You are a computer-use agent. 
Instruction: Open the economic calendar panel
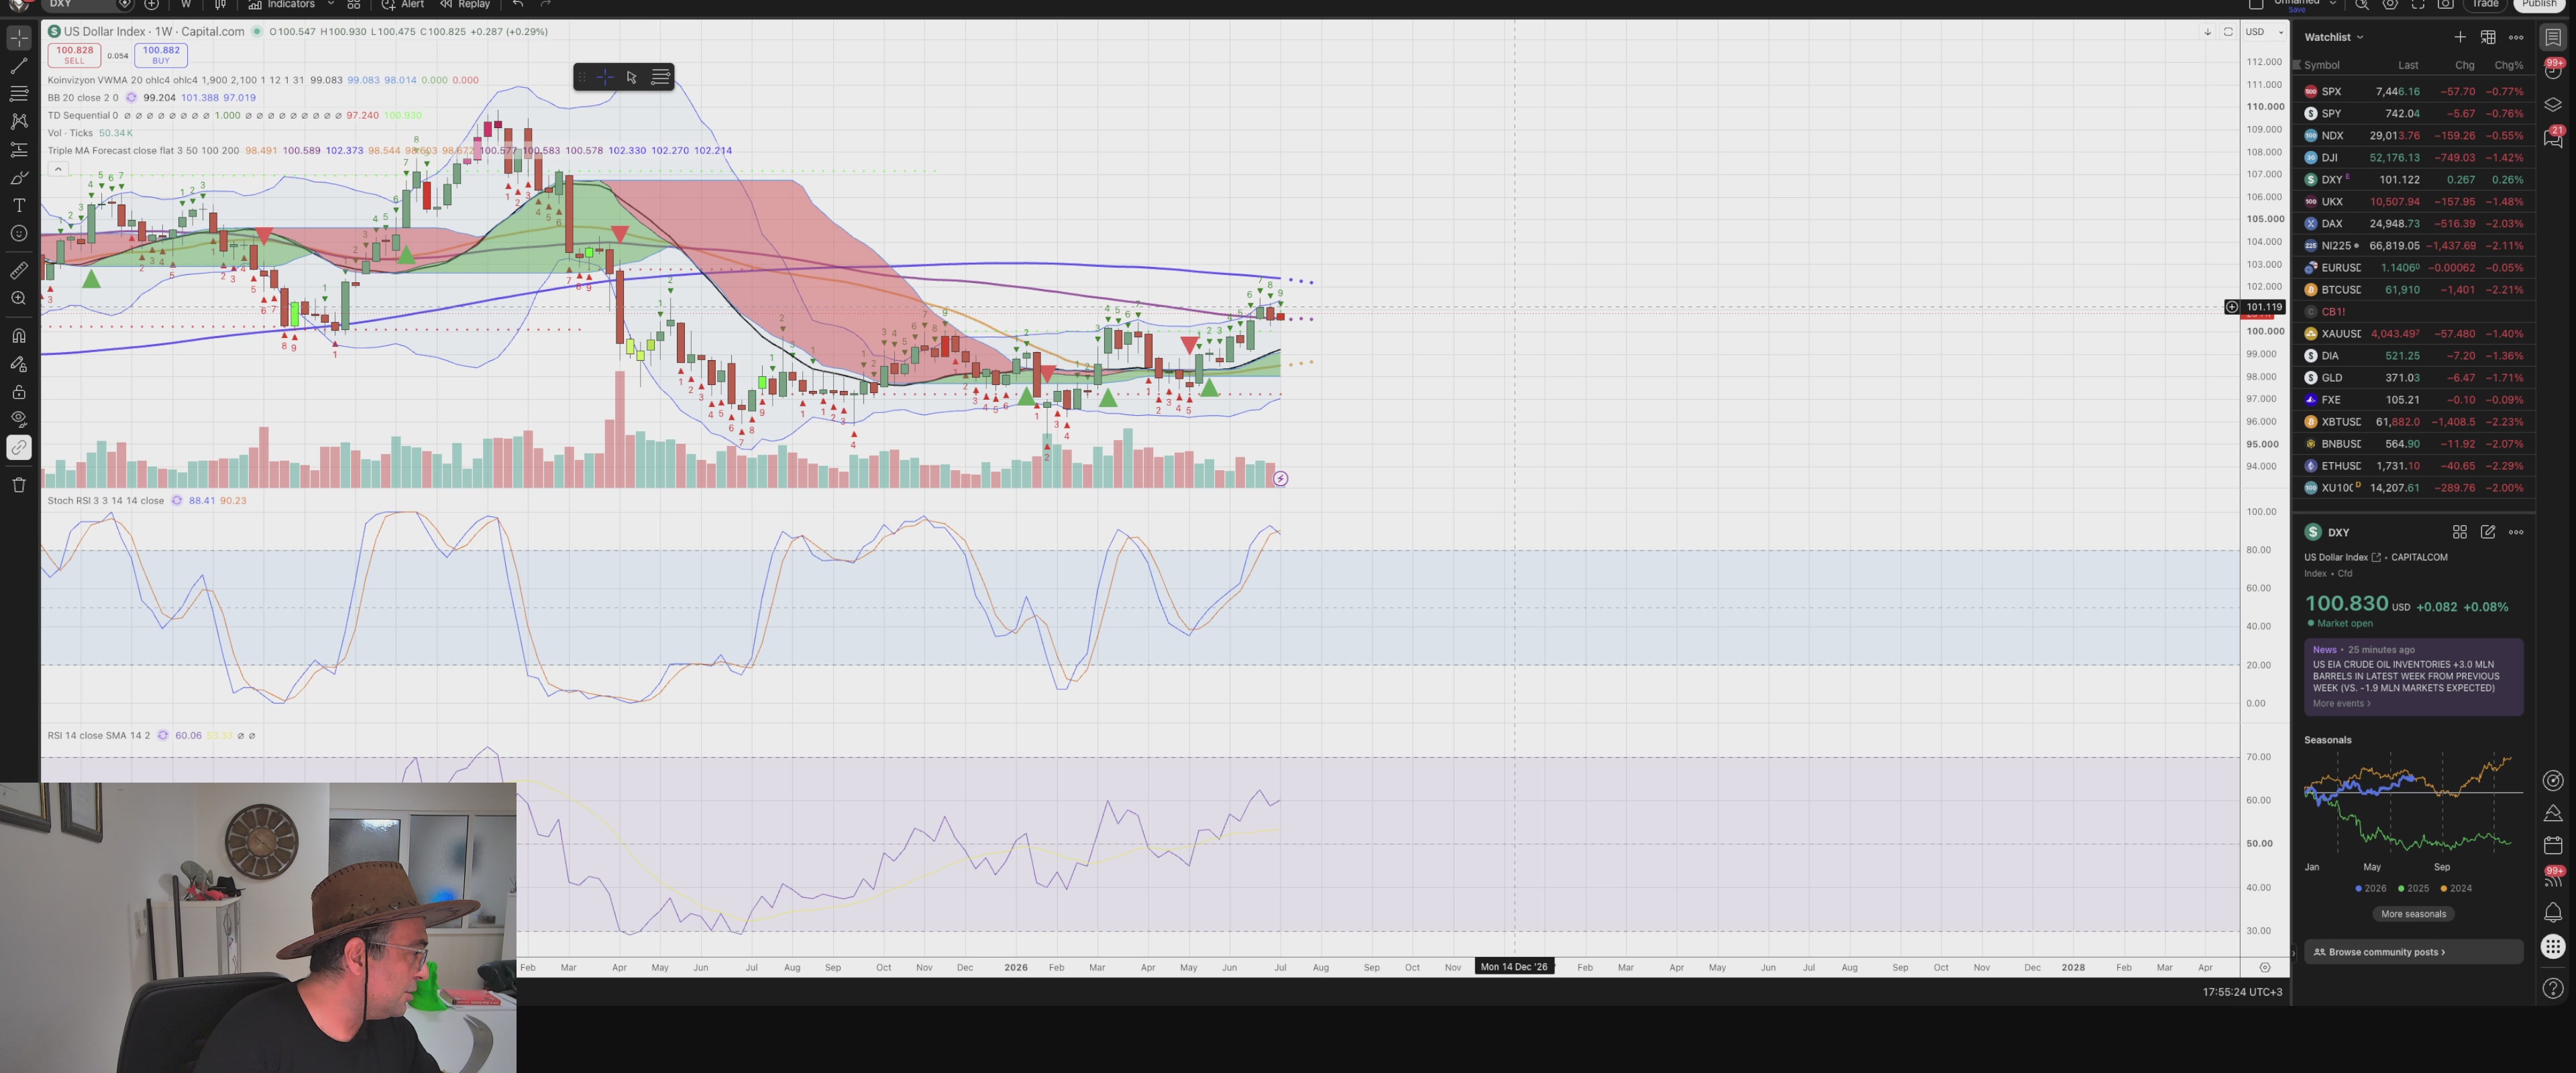click(2553, 845)
